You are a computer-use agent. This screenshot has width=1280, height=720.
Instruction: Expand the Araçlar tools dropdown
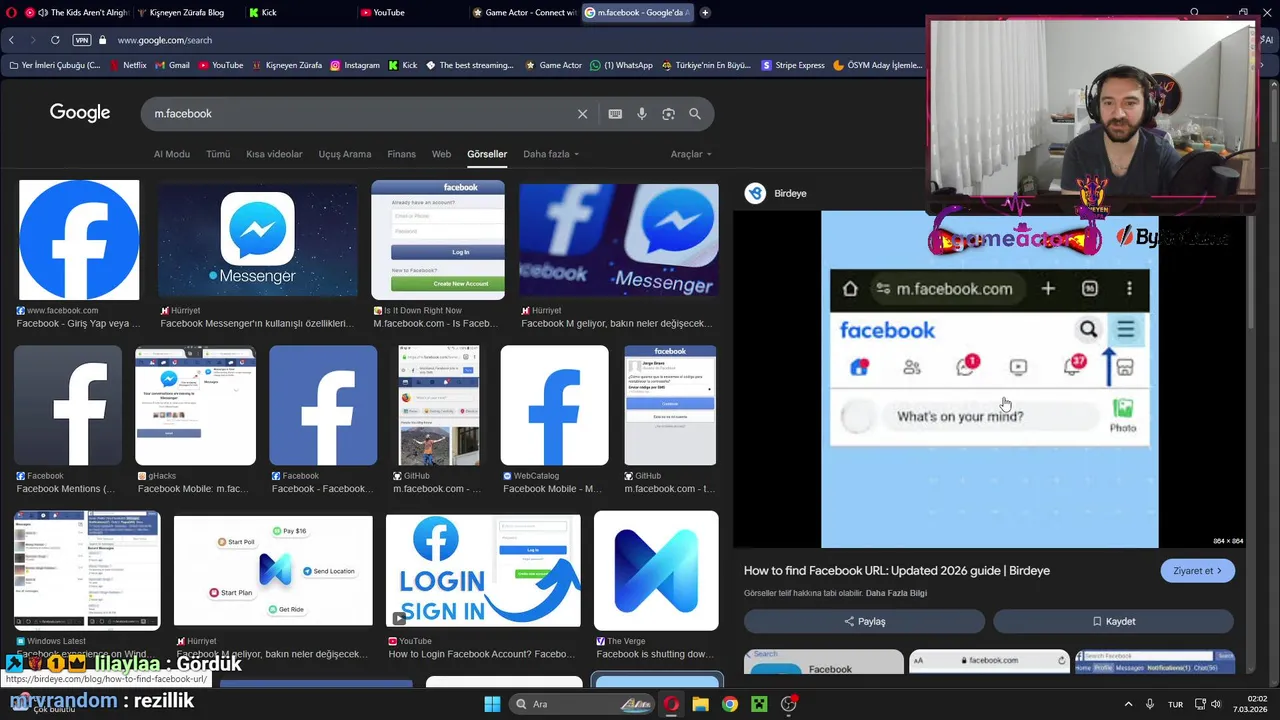(x=691, y=154)
